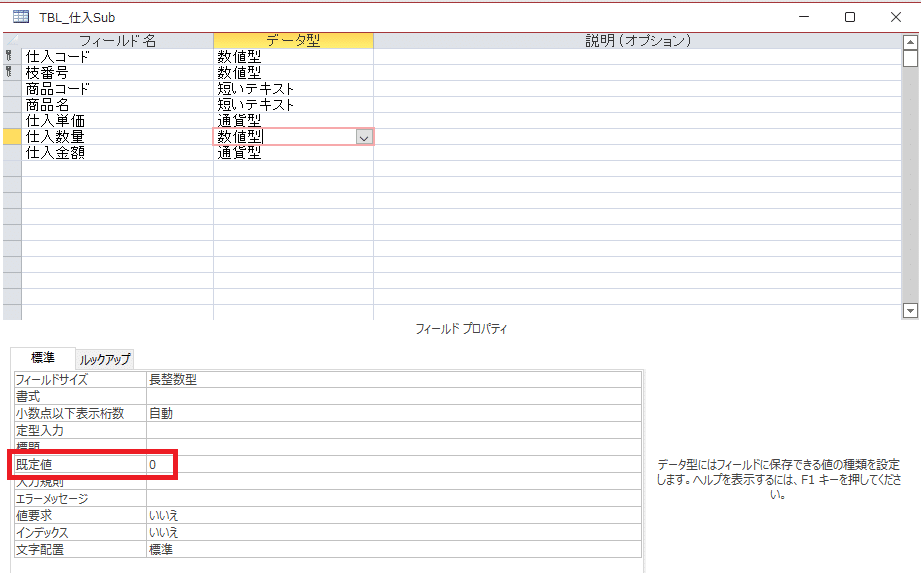The height and width of the screenshot is (573, 921).
Task: Click the TBL_仕入Sub table icon in title bar
Action: coord(21,16)
